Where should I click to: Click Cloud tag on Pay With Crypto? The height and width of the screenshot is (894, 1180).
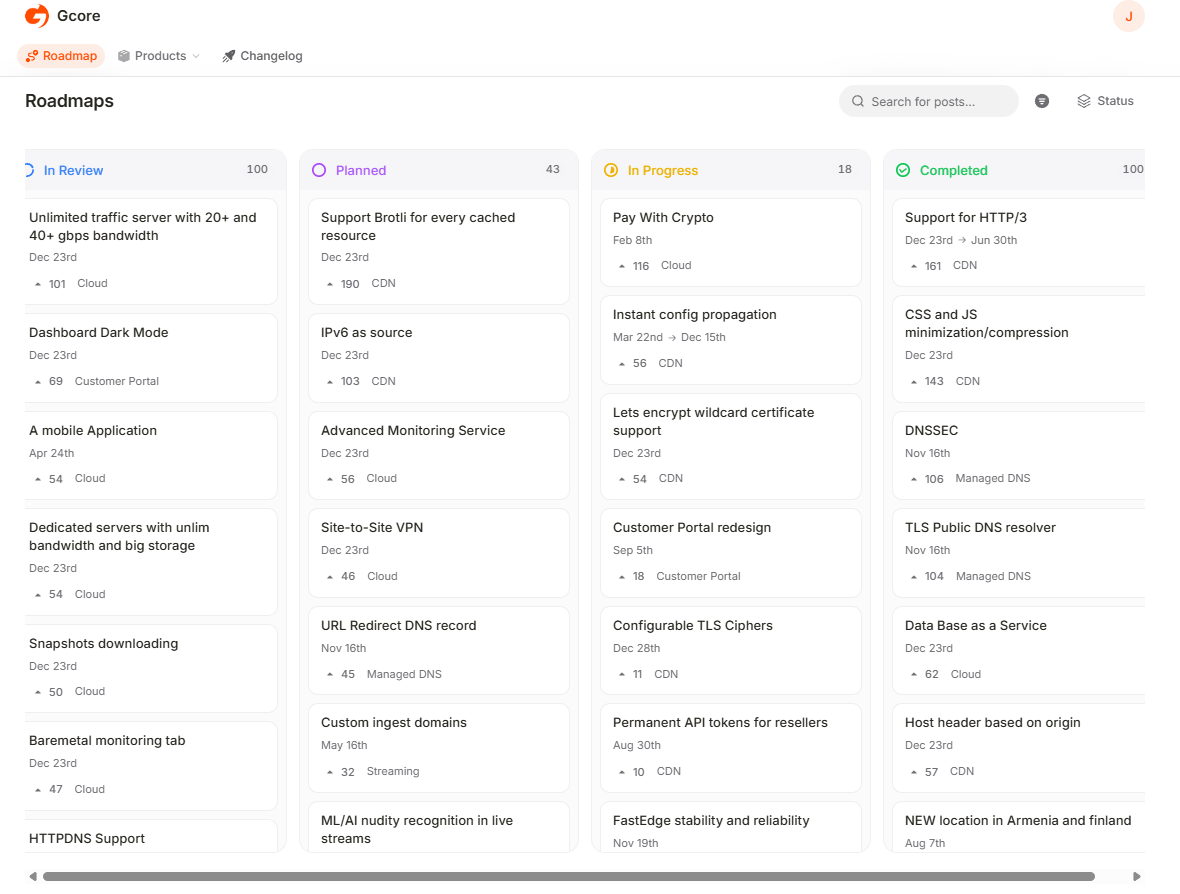pos(676,266)
